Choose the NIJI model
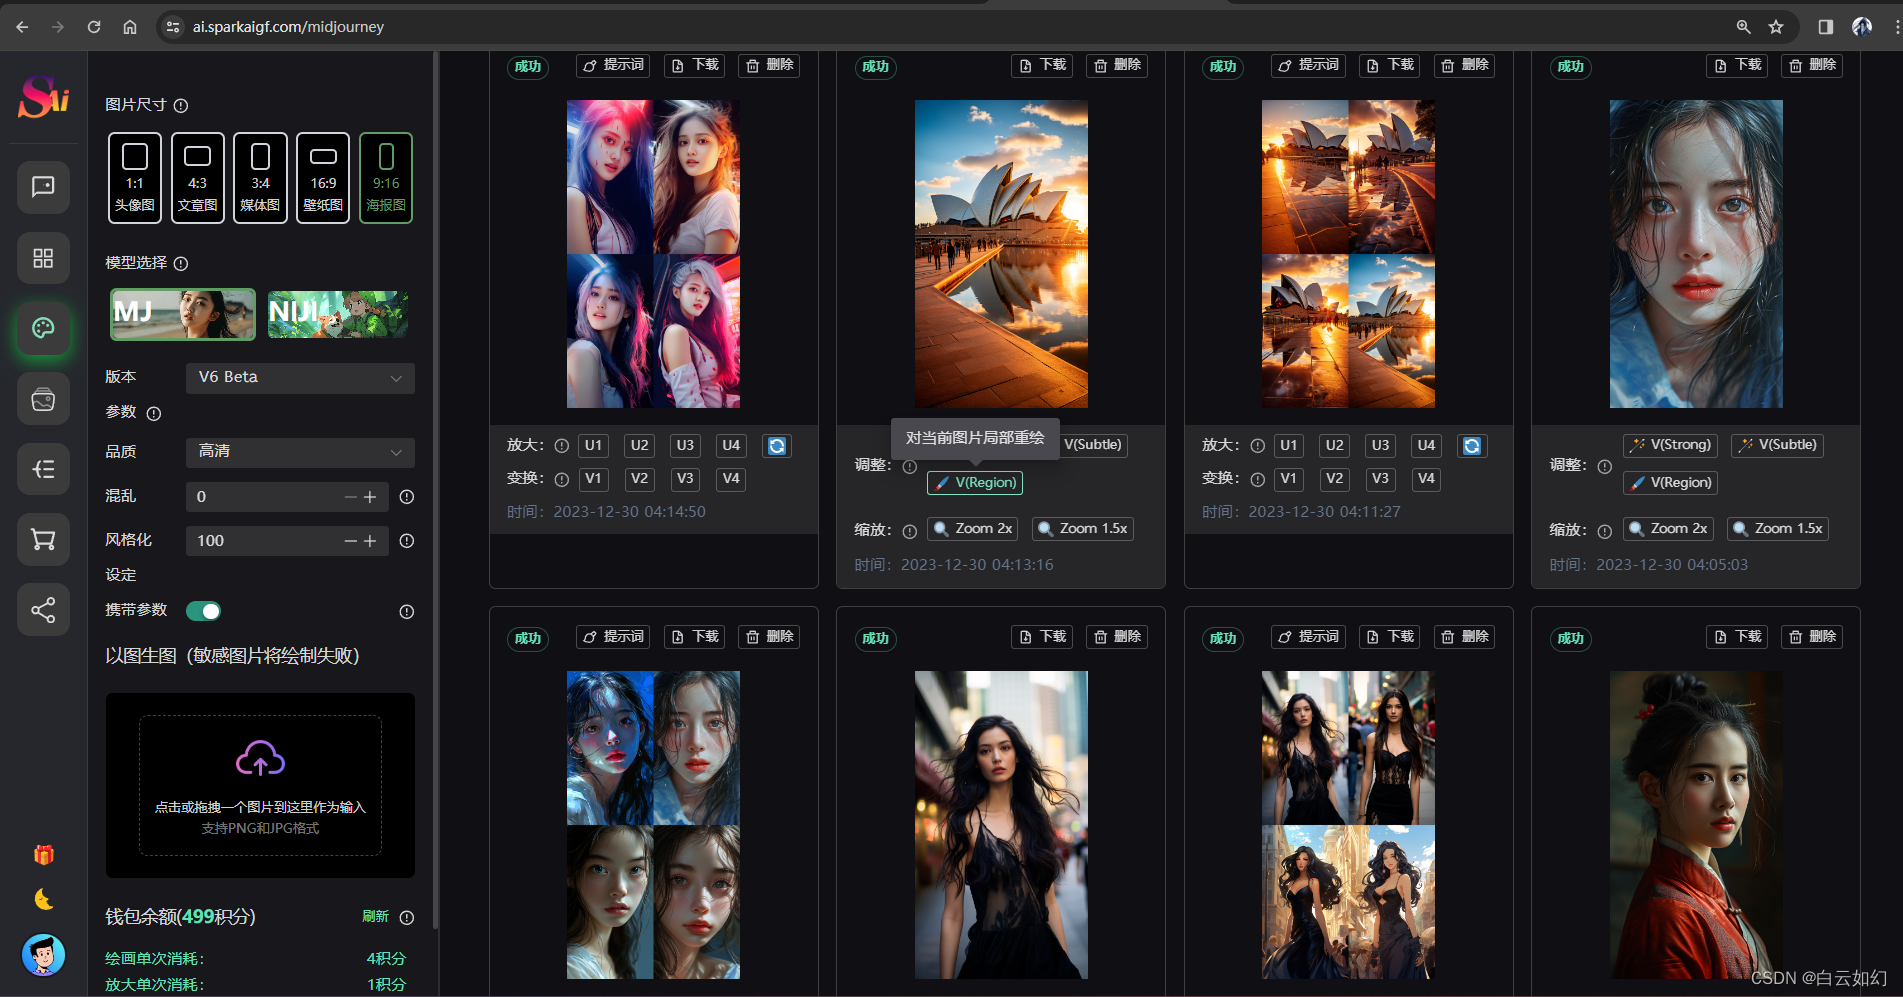The image size is (1903, 997). (x=338, y=314)
